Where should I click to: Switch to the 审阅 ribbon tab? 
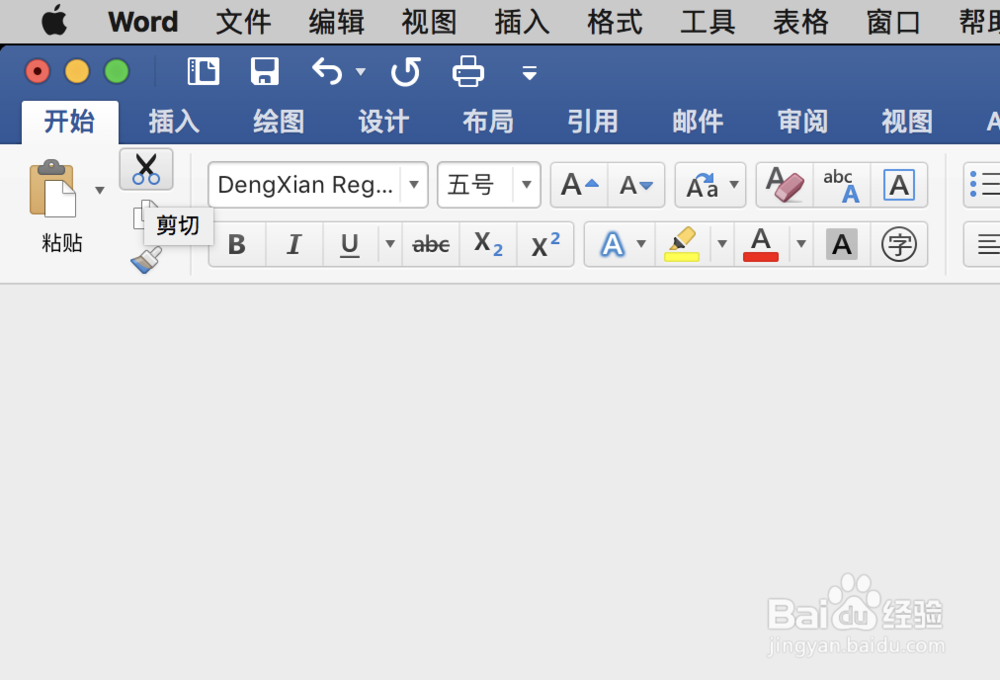(x=802, y=121)
